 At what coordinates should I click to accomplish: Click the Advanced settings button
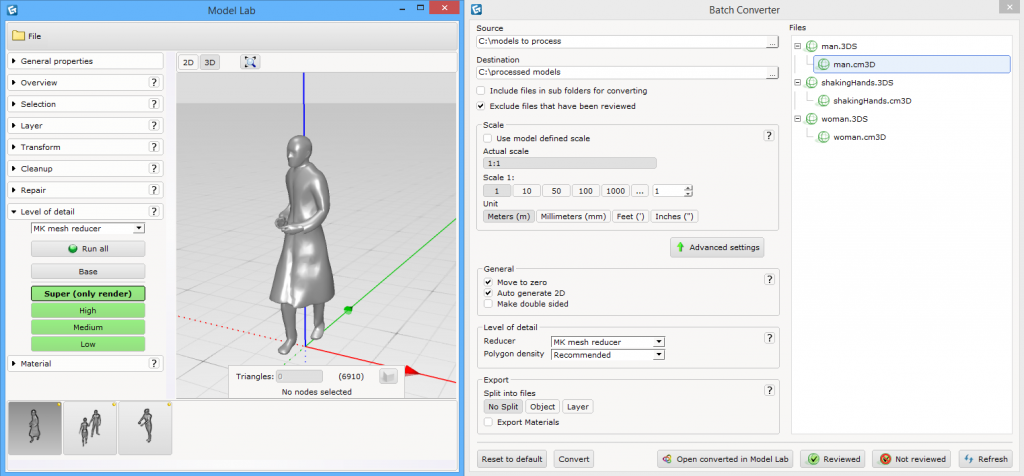pos(717,247)
